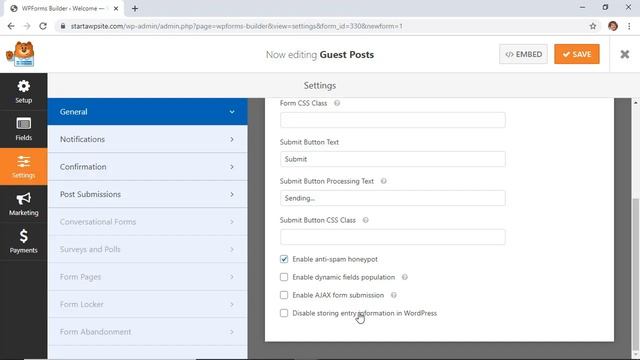The width and height of the screenshot is (640, 360).
Task: Expand the Form Pages chevron
Action: point(232,277)
